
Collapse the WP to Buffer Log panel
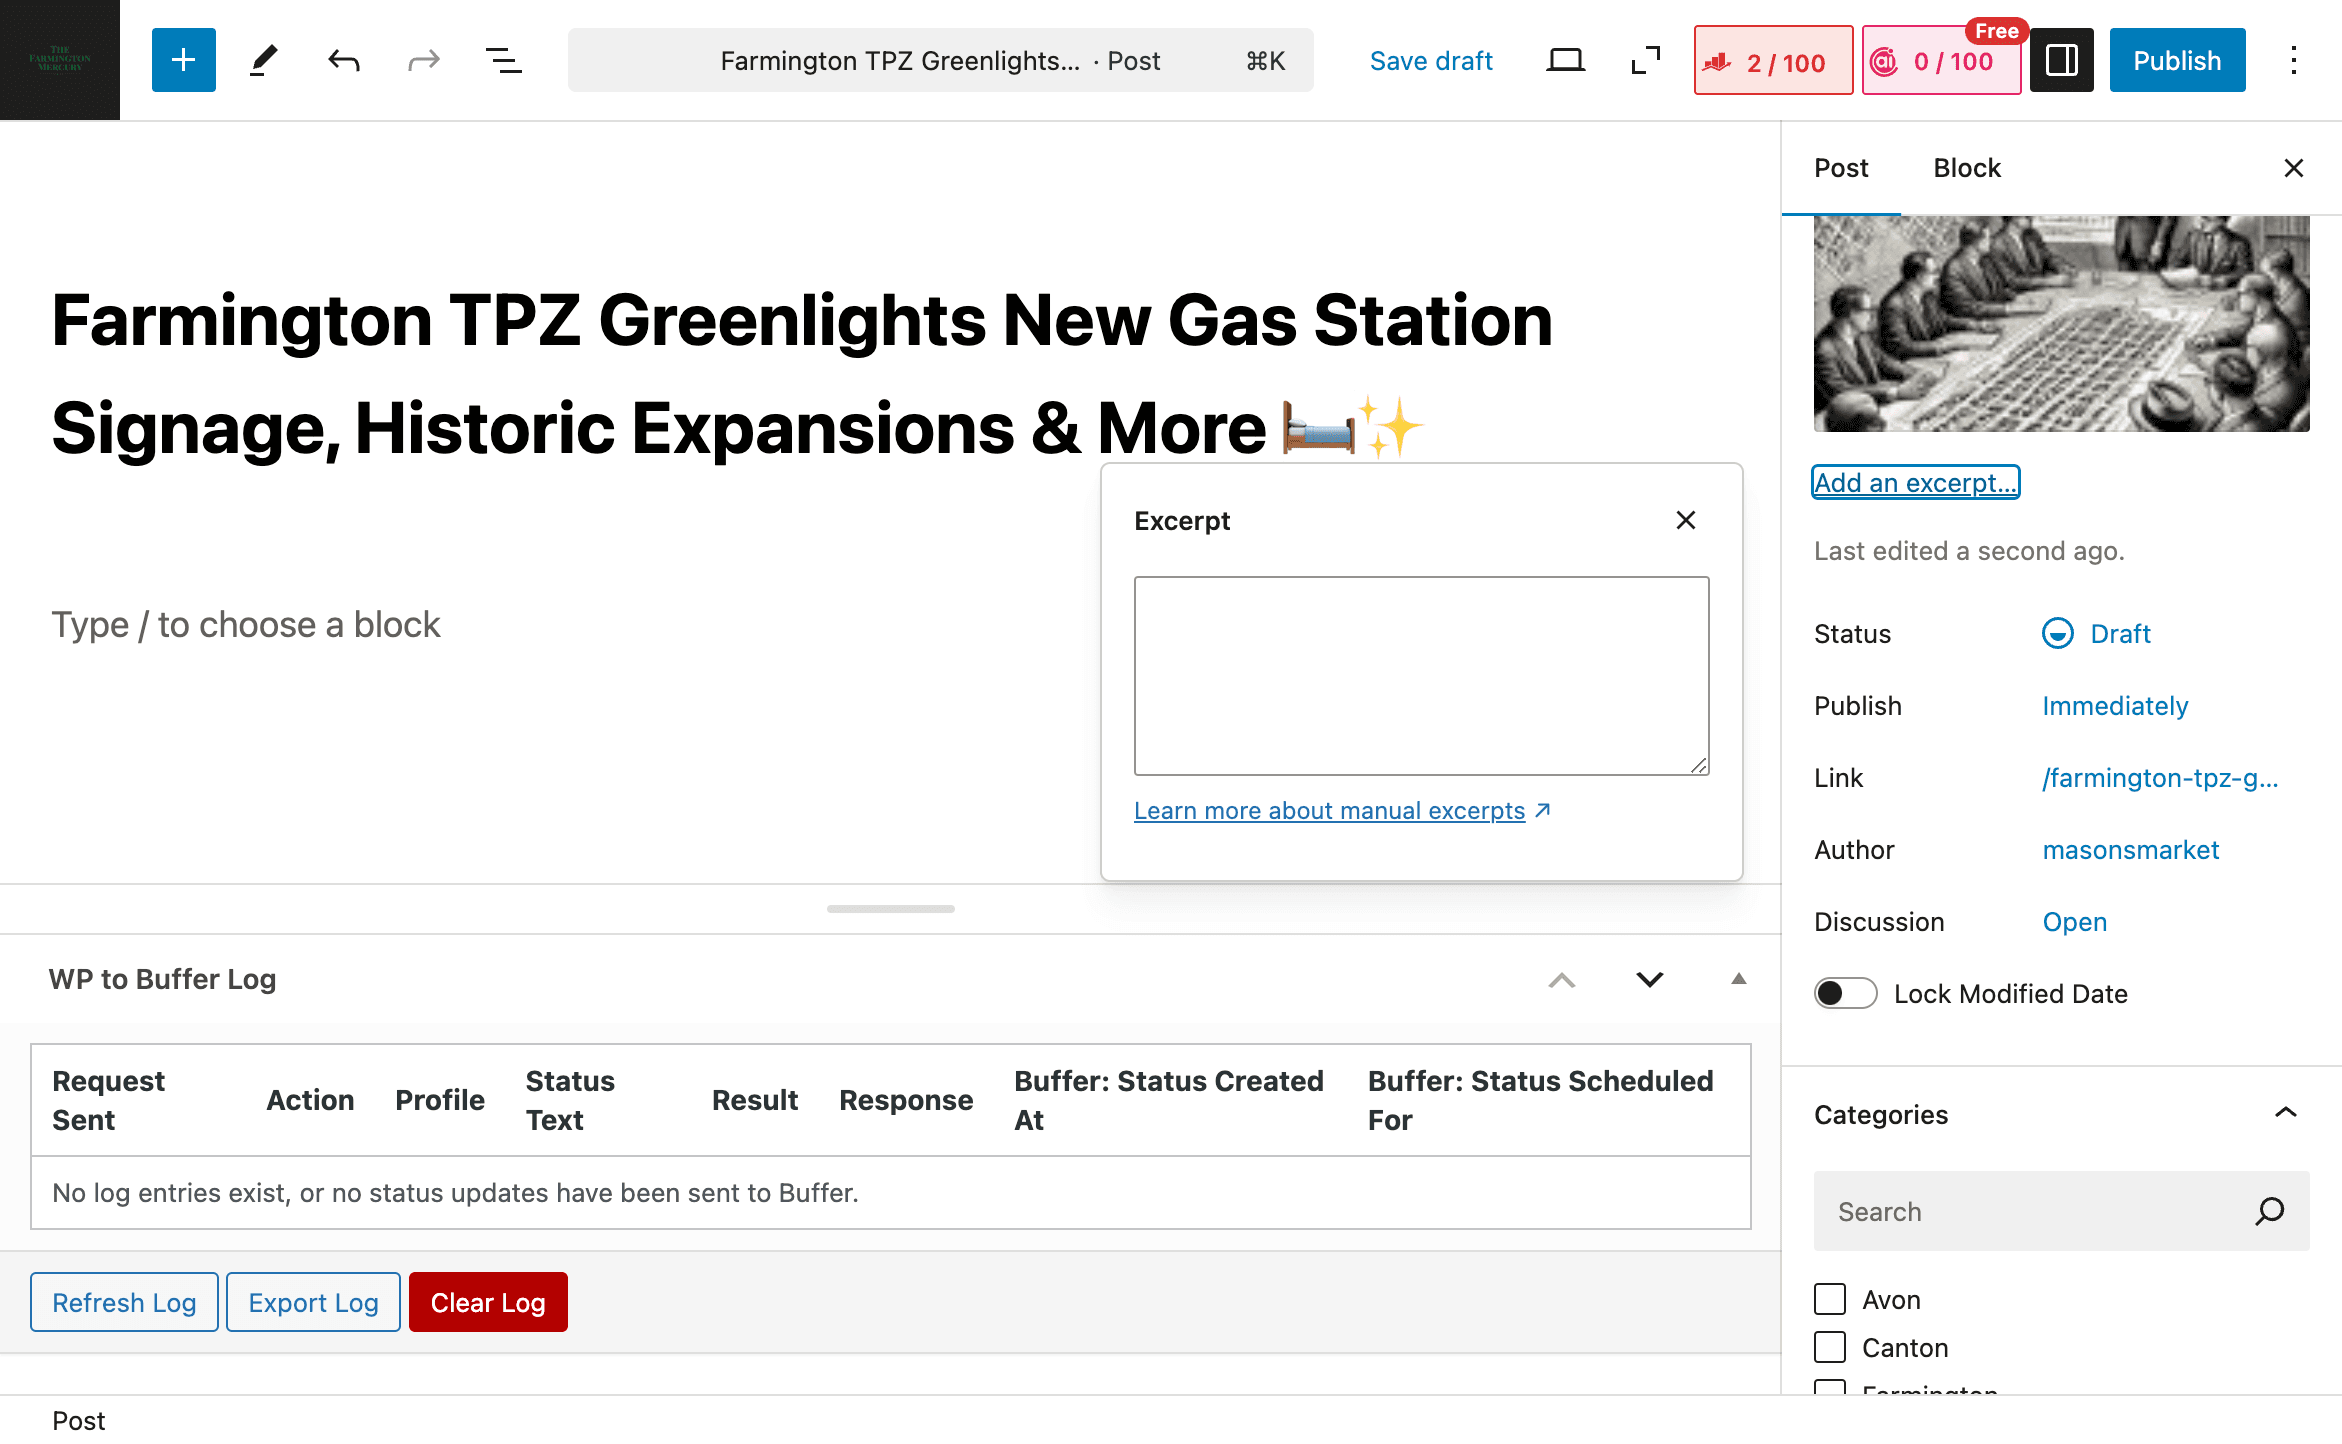[1738, 980]
